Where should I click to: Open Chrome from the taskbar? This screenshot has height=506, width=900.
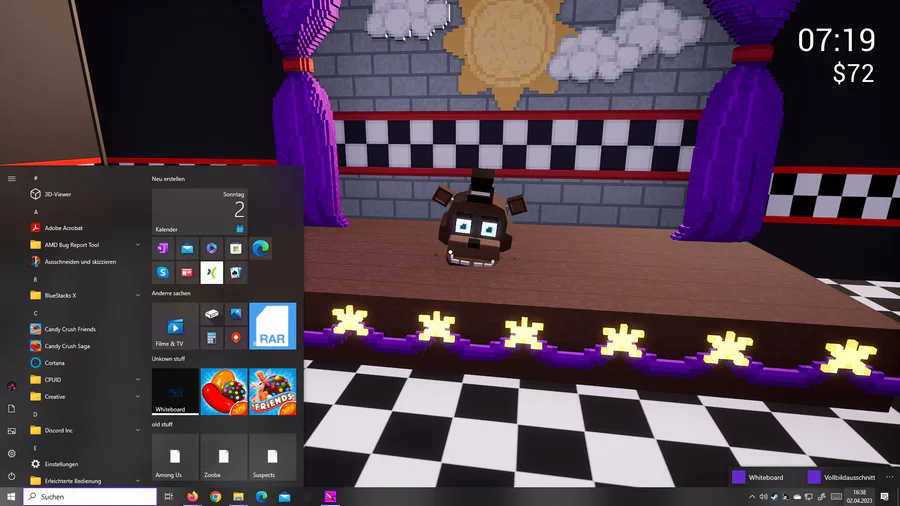(x=215, y=497)
